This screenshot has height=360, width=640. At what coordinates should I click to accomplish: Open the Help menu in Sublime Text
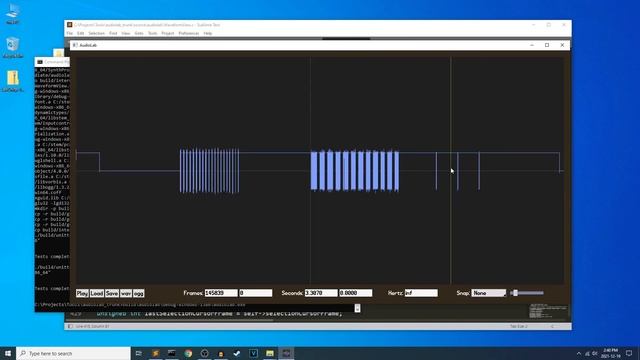click(x=208, y=33)
